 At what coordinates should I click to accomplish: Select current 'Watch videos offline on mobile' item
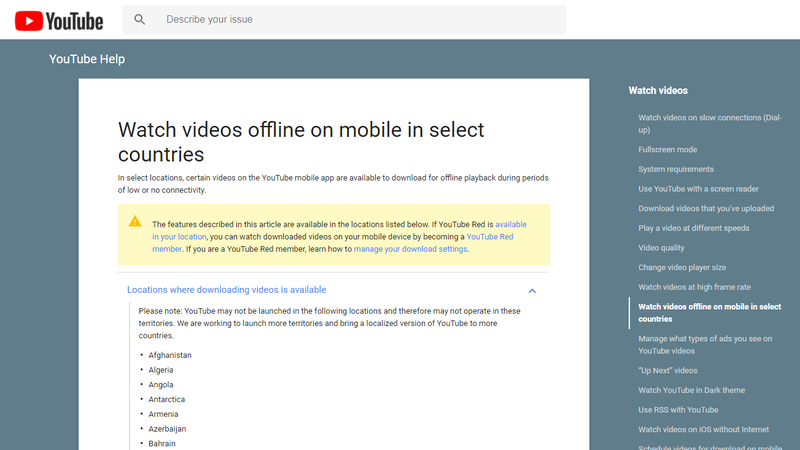click(710, 313)
